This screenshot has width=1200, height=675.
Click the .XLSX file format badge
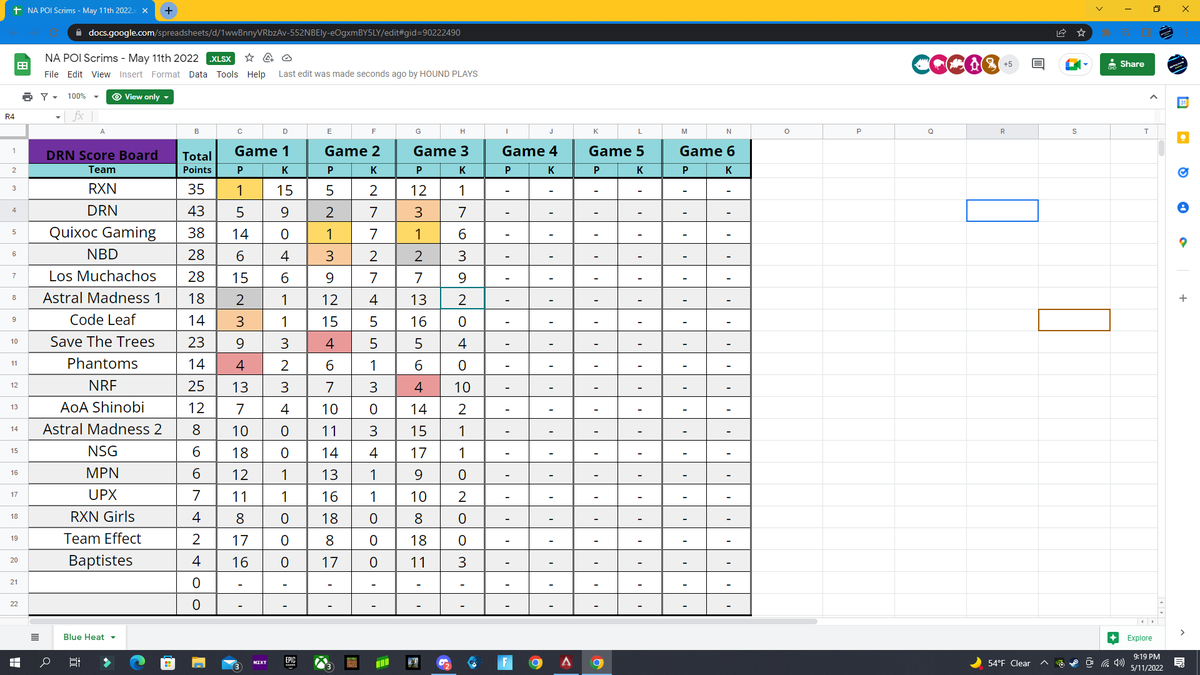tap(222, 58)
